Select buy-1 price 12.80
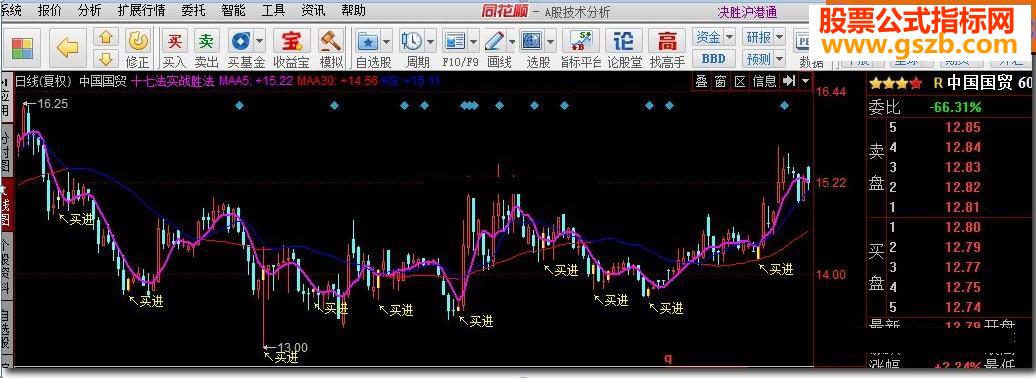The image size is (1036, 378). click(x=963, y=227)
